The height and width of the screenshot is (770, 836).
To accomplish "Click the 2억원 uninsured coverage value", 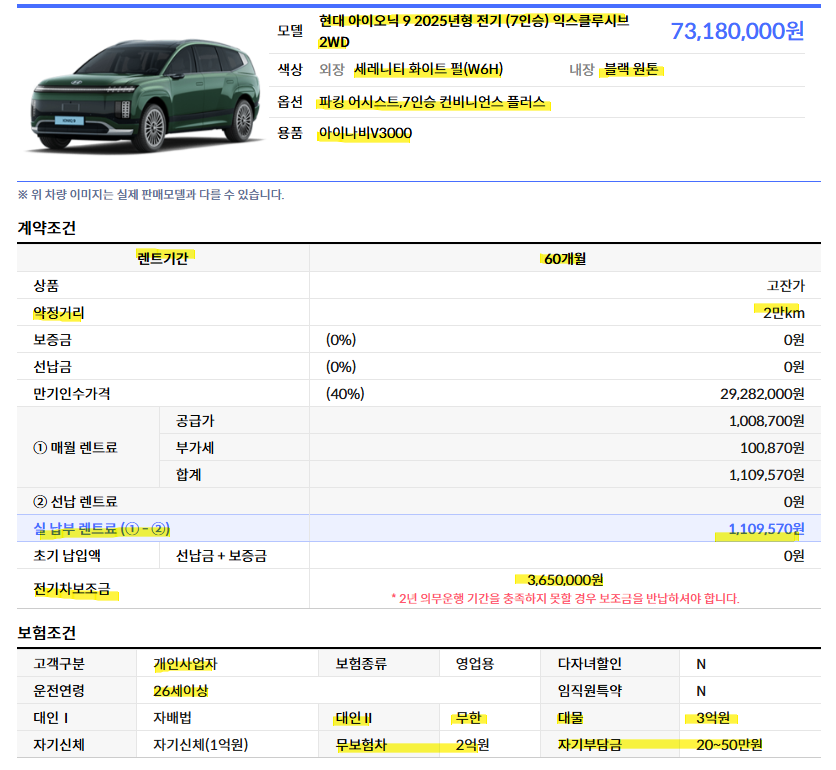I will click(472, 745).
